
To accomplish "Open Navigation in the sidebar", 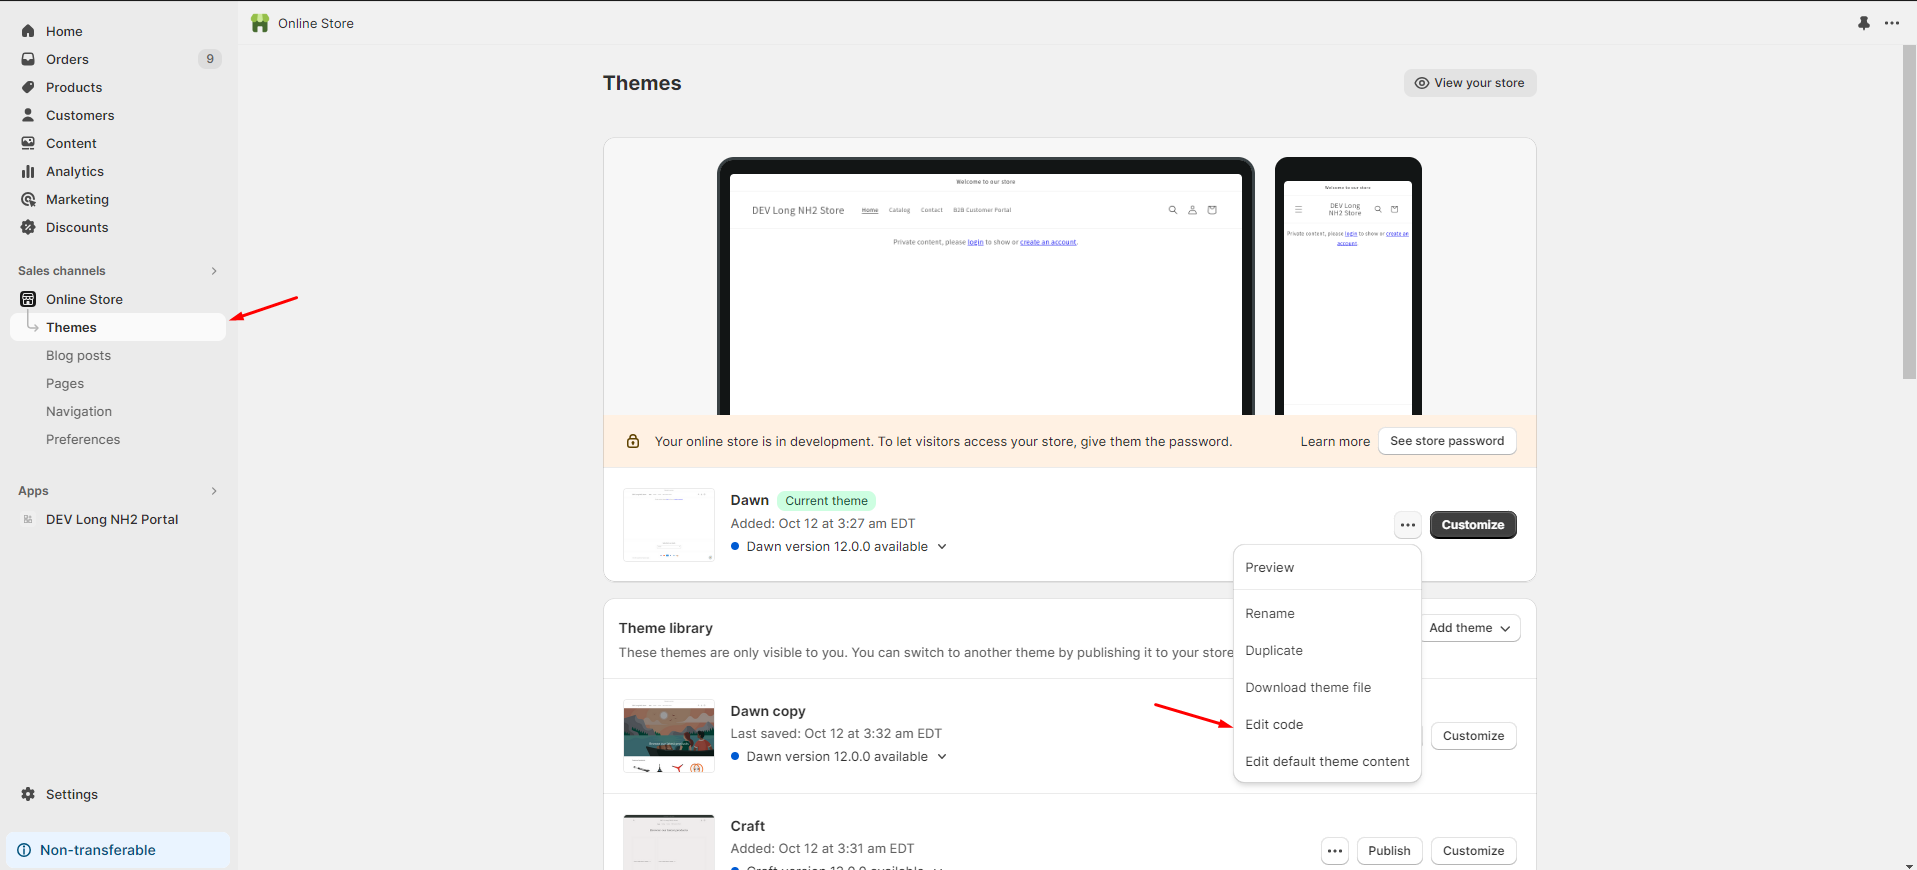I will pos(79,411).
